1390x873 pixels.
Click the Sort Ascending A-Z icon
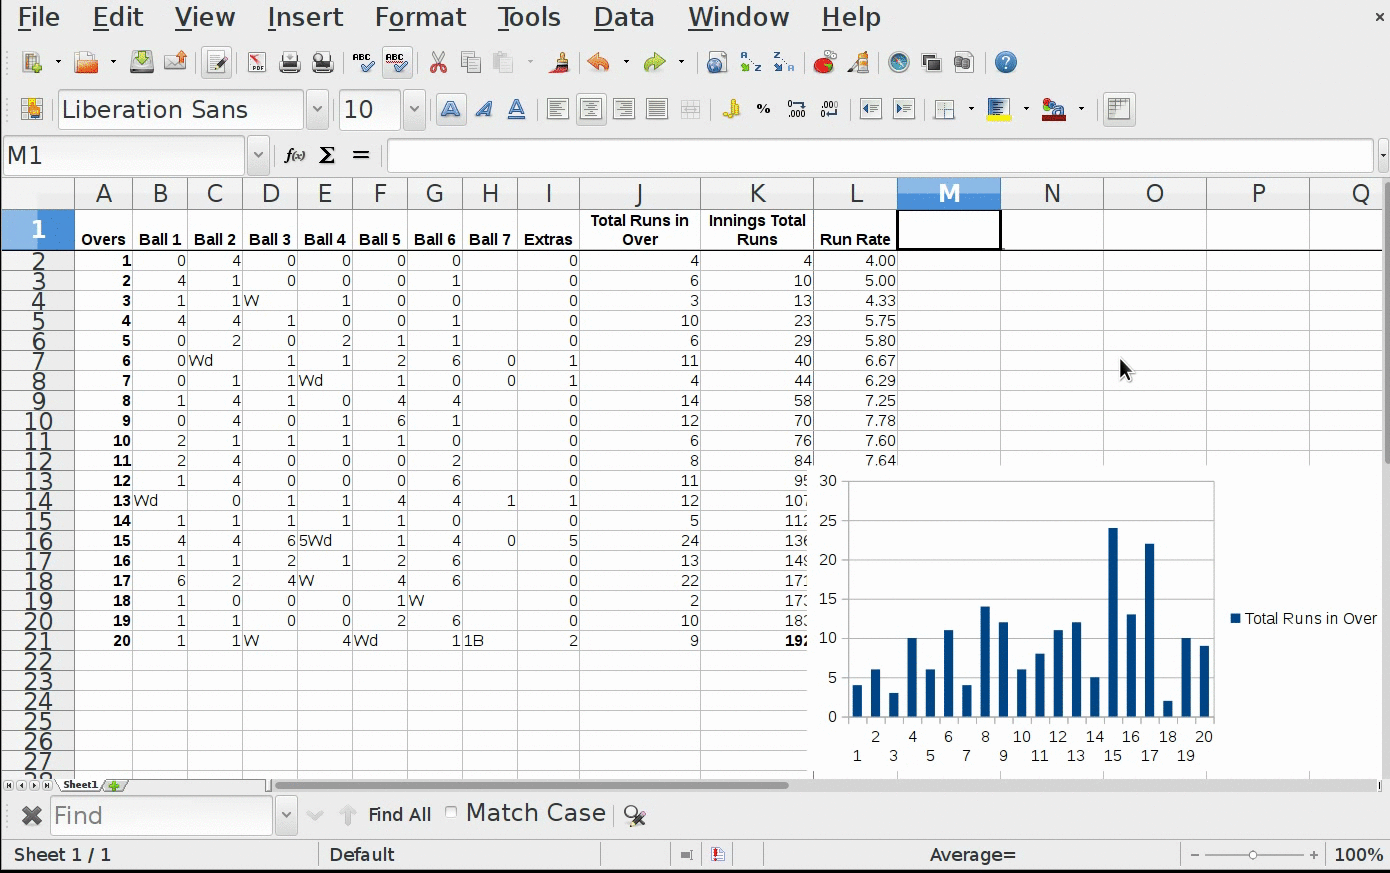(x=750, y=63)
